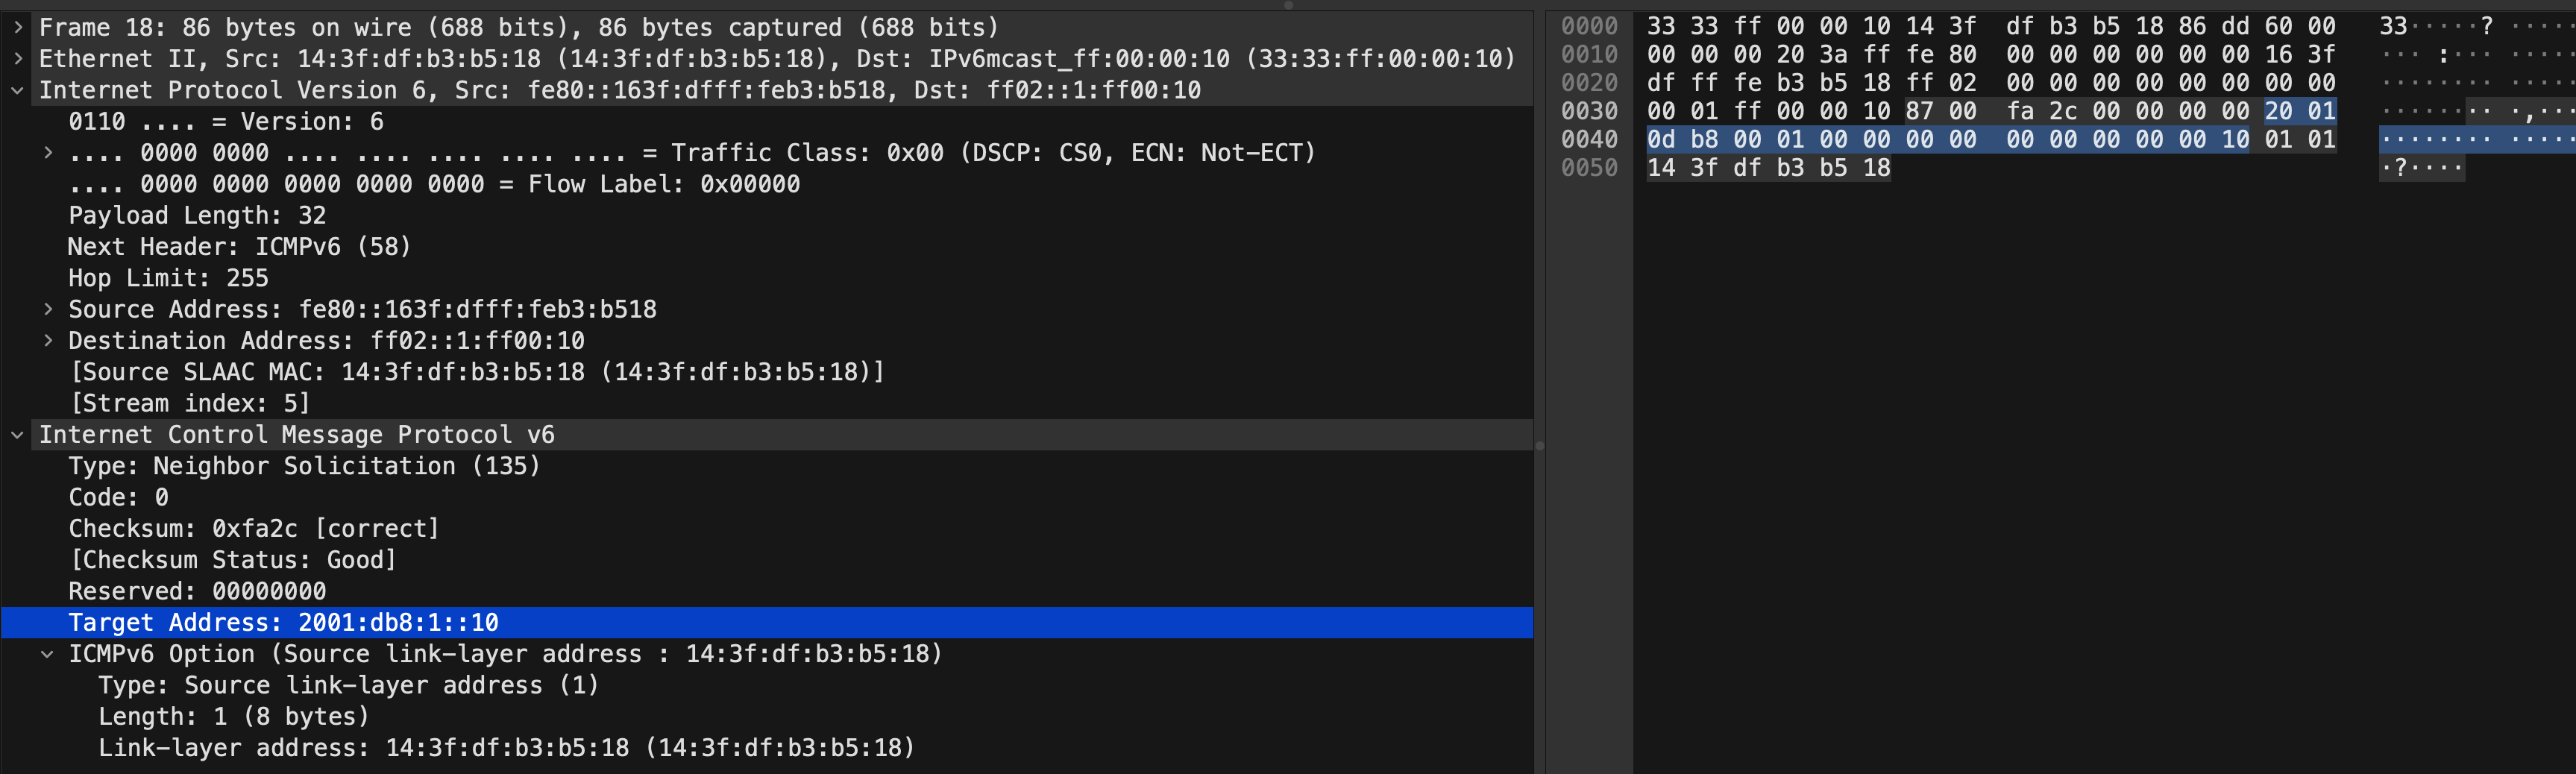Select the Next Header: ICMPv6 (58) line

pyautogui.click(x=239, y=247)
